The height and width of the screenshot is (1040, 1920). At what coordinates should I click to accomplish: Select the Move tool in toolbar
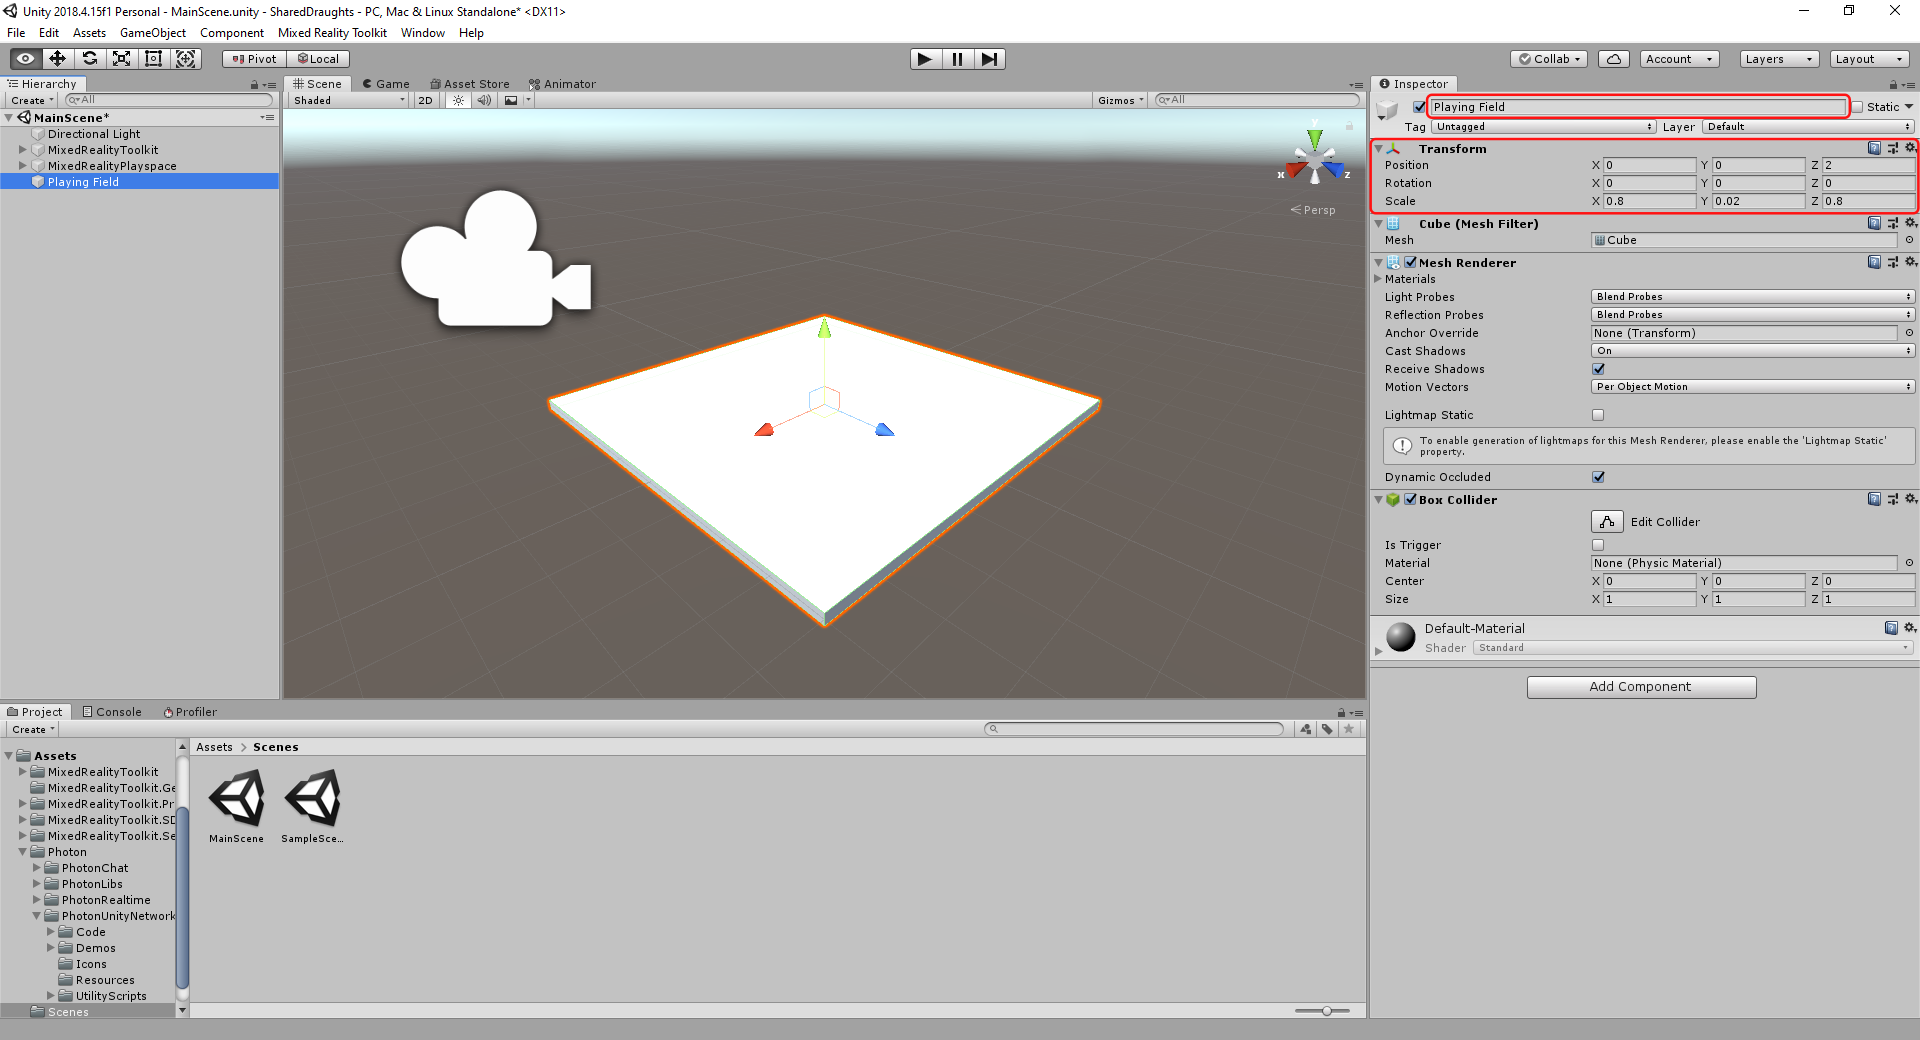click(58, 59)
